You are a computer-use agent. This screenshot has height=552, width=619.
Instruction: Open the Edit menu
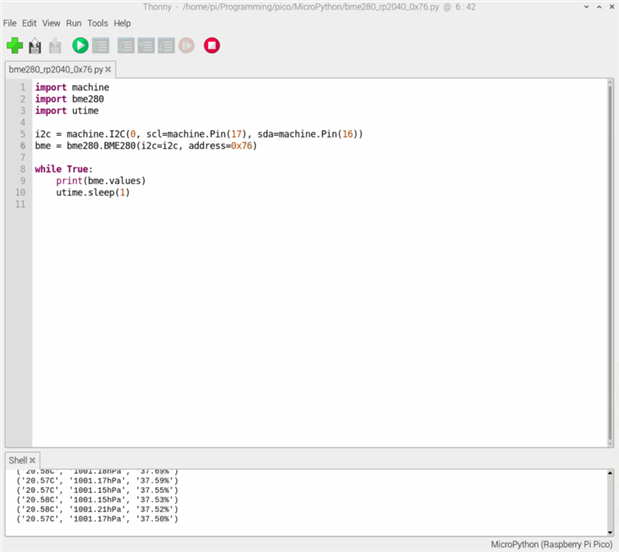(x=30, y=22)
